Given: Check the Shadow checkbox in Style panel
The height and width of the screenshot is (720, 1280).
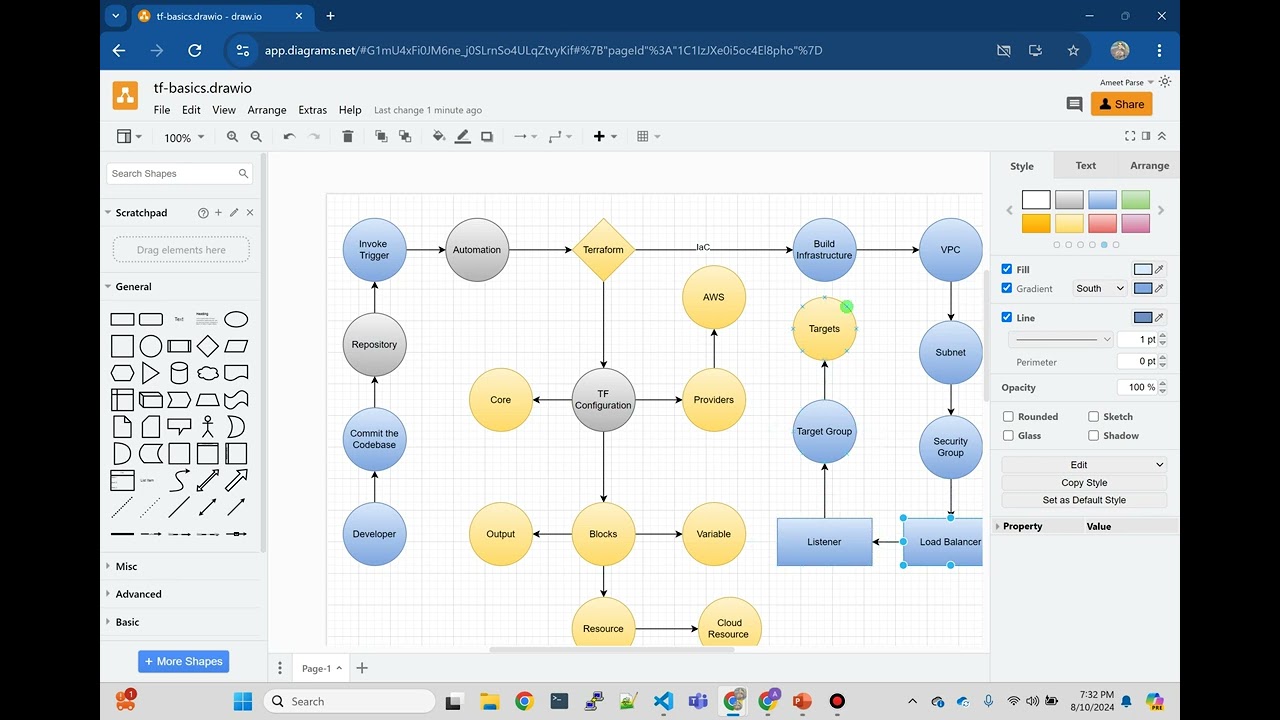Looking at the screenshot, I should (x=1093, y=435).
